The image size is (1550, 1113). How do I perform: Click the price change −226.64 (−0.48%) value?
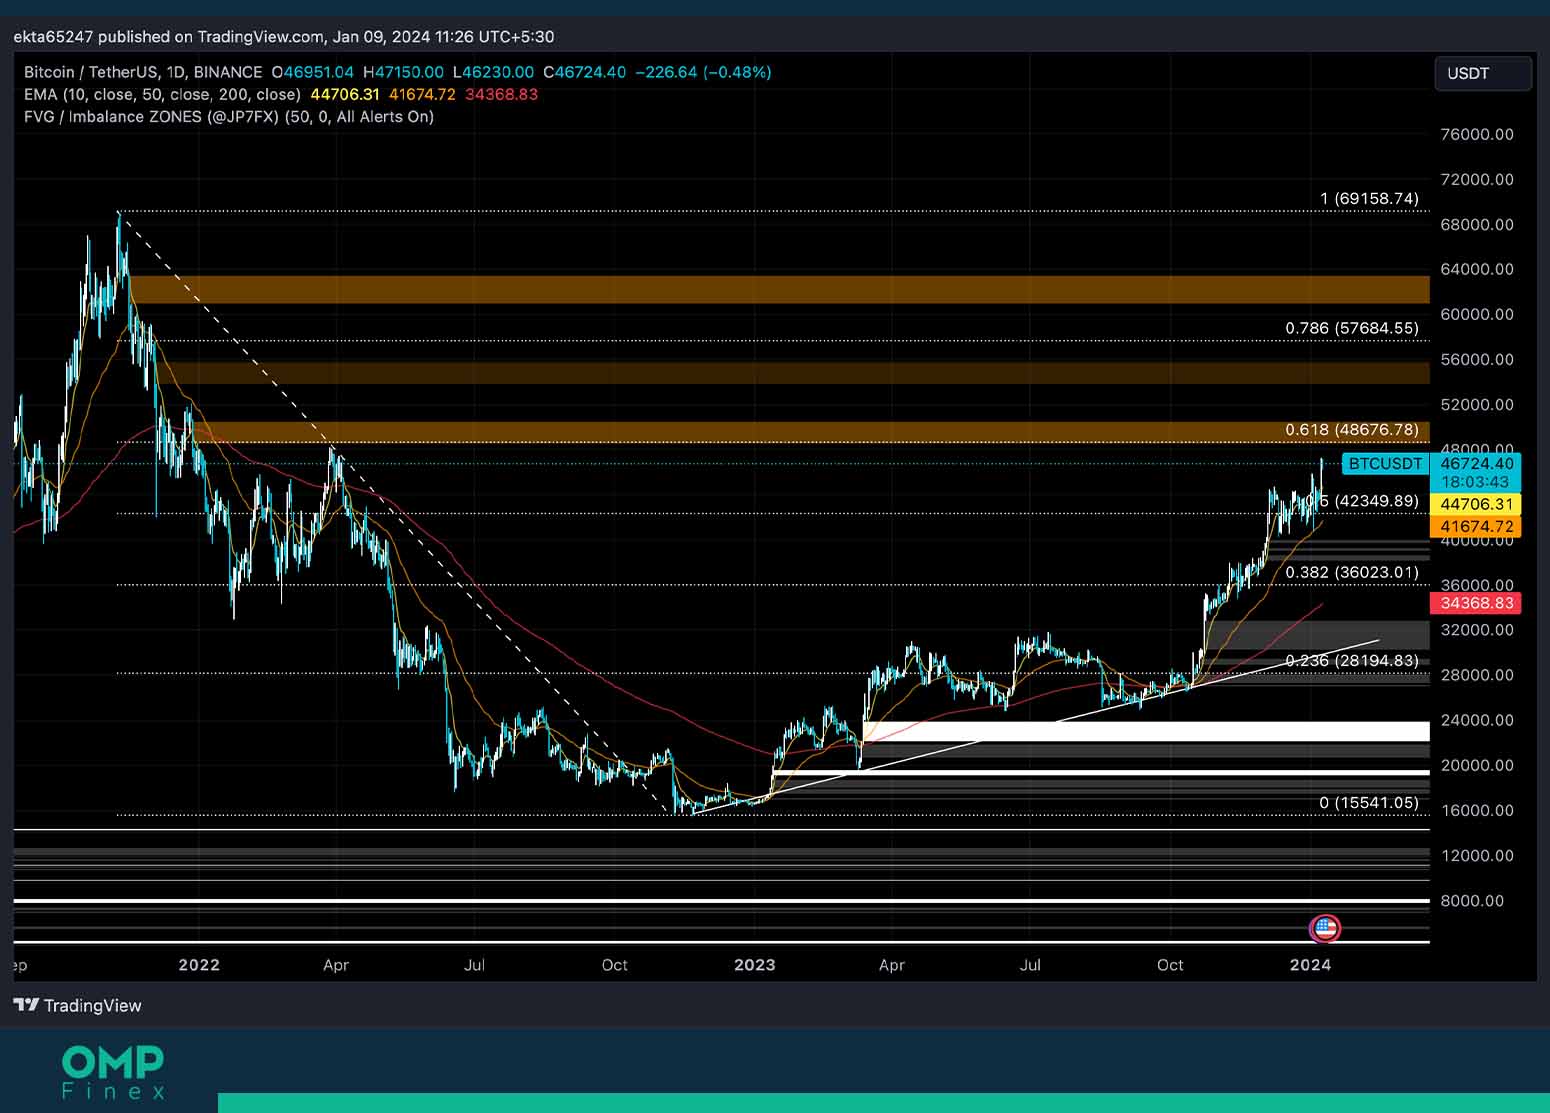click(x=703, y=72)
